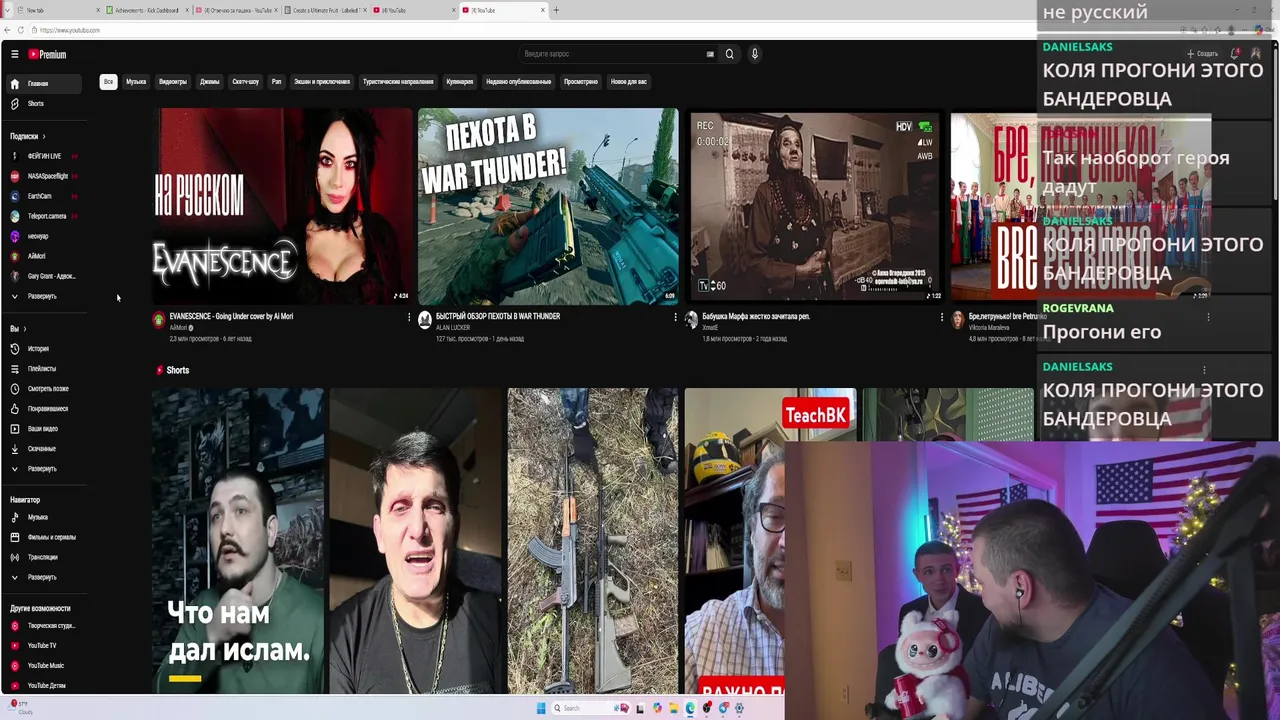Image resolution: width=1280 pixels, height=720 pixels.
Task: Open a new browser tab with plus
Action: point(556,10)
